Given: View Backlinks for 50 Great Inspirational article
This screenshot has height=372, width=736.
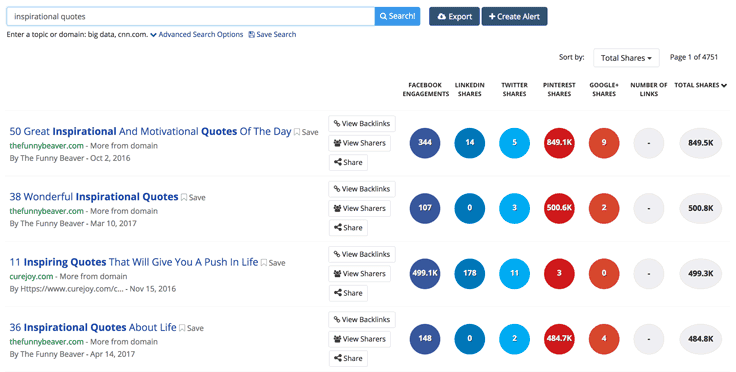Looking at the screenshot, I should point(362,124).
